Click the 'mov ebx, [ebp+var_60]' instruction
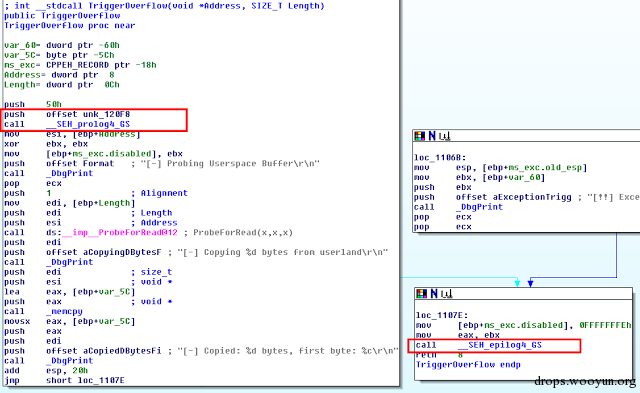 point(479,177)
